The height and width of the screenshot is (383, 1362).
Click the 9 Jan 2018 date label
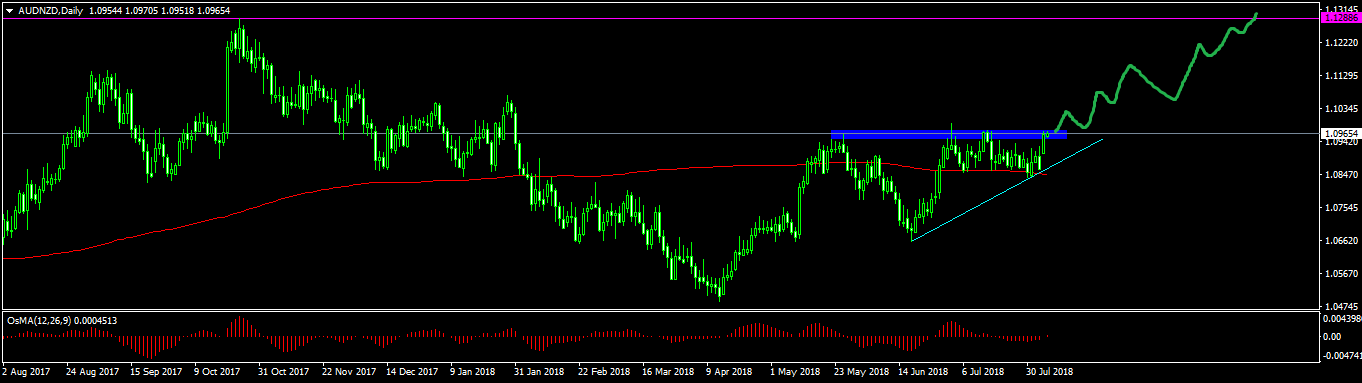tap(474, 371)
